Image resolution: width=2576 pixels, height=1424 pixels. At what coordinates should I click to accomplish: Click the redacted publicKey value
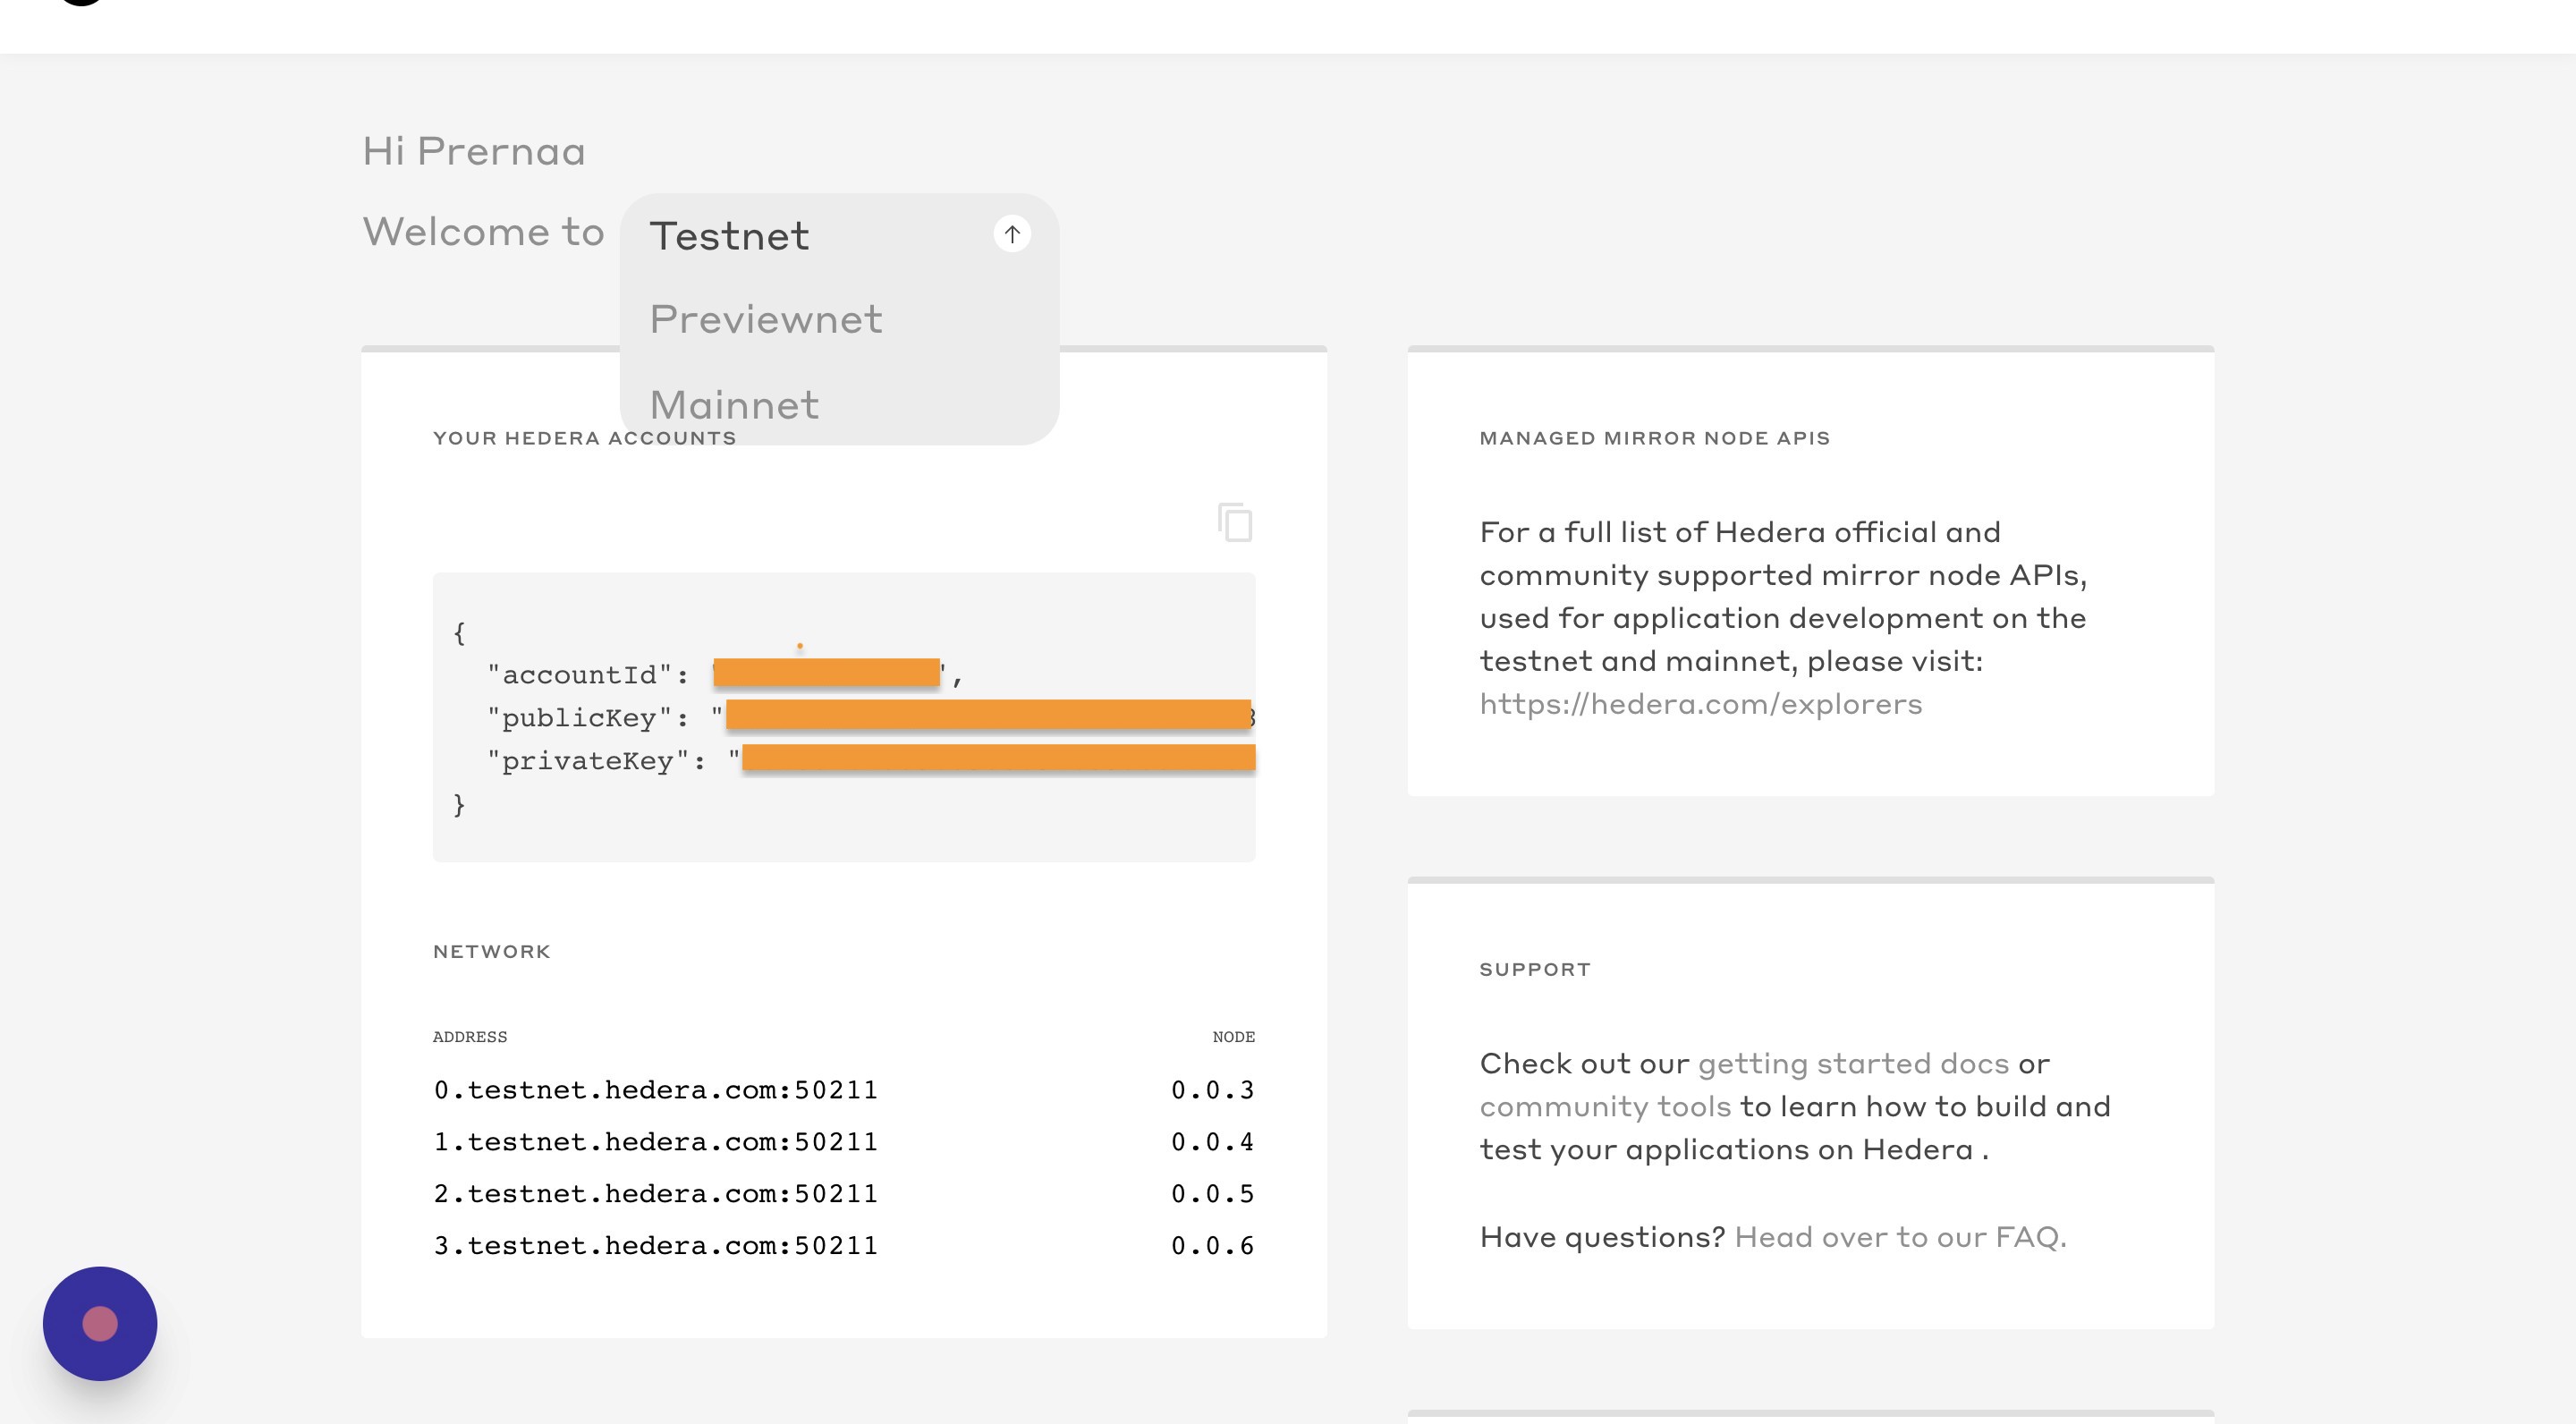point(988,715)
